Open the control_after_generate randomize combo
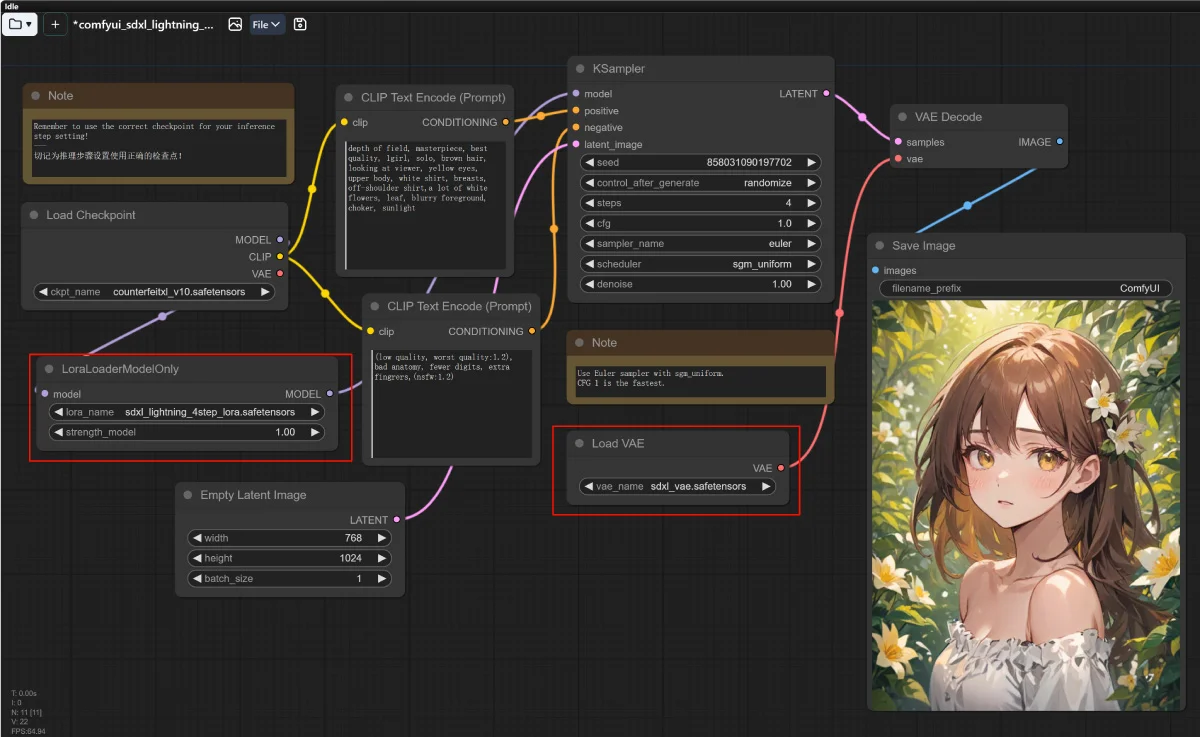This screenshot has height=737, width=1200. pos(700,183)
